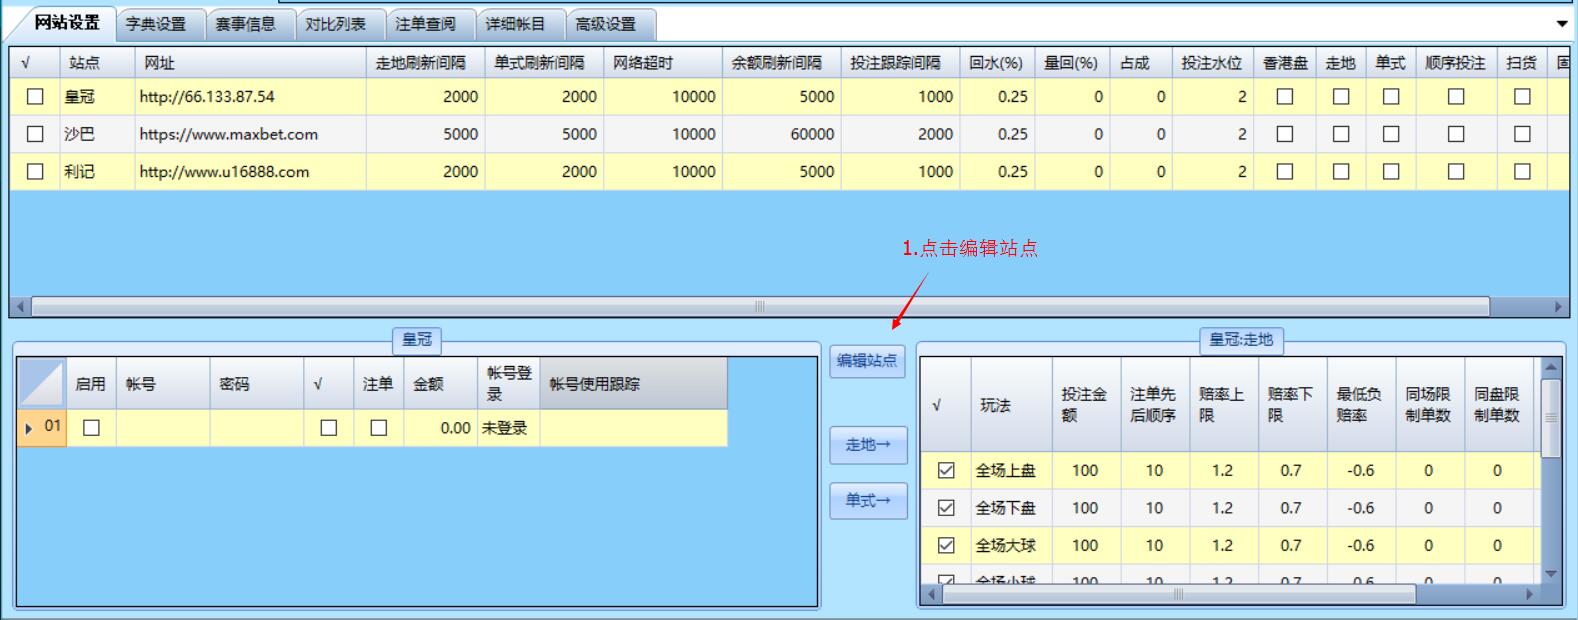
Task: Uncheck the 全场上盘 play row
Action: (946, 470)
